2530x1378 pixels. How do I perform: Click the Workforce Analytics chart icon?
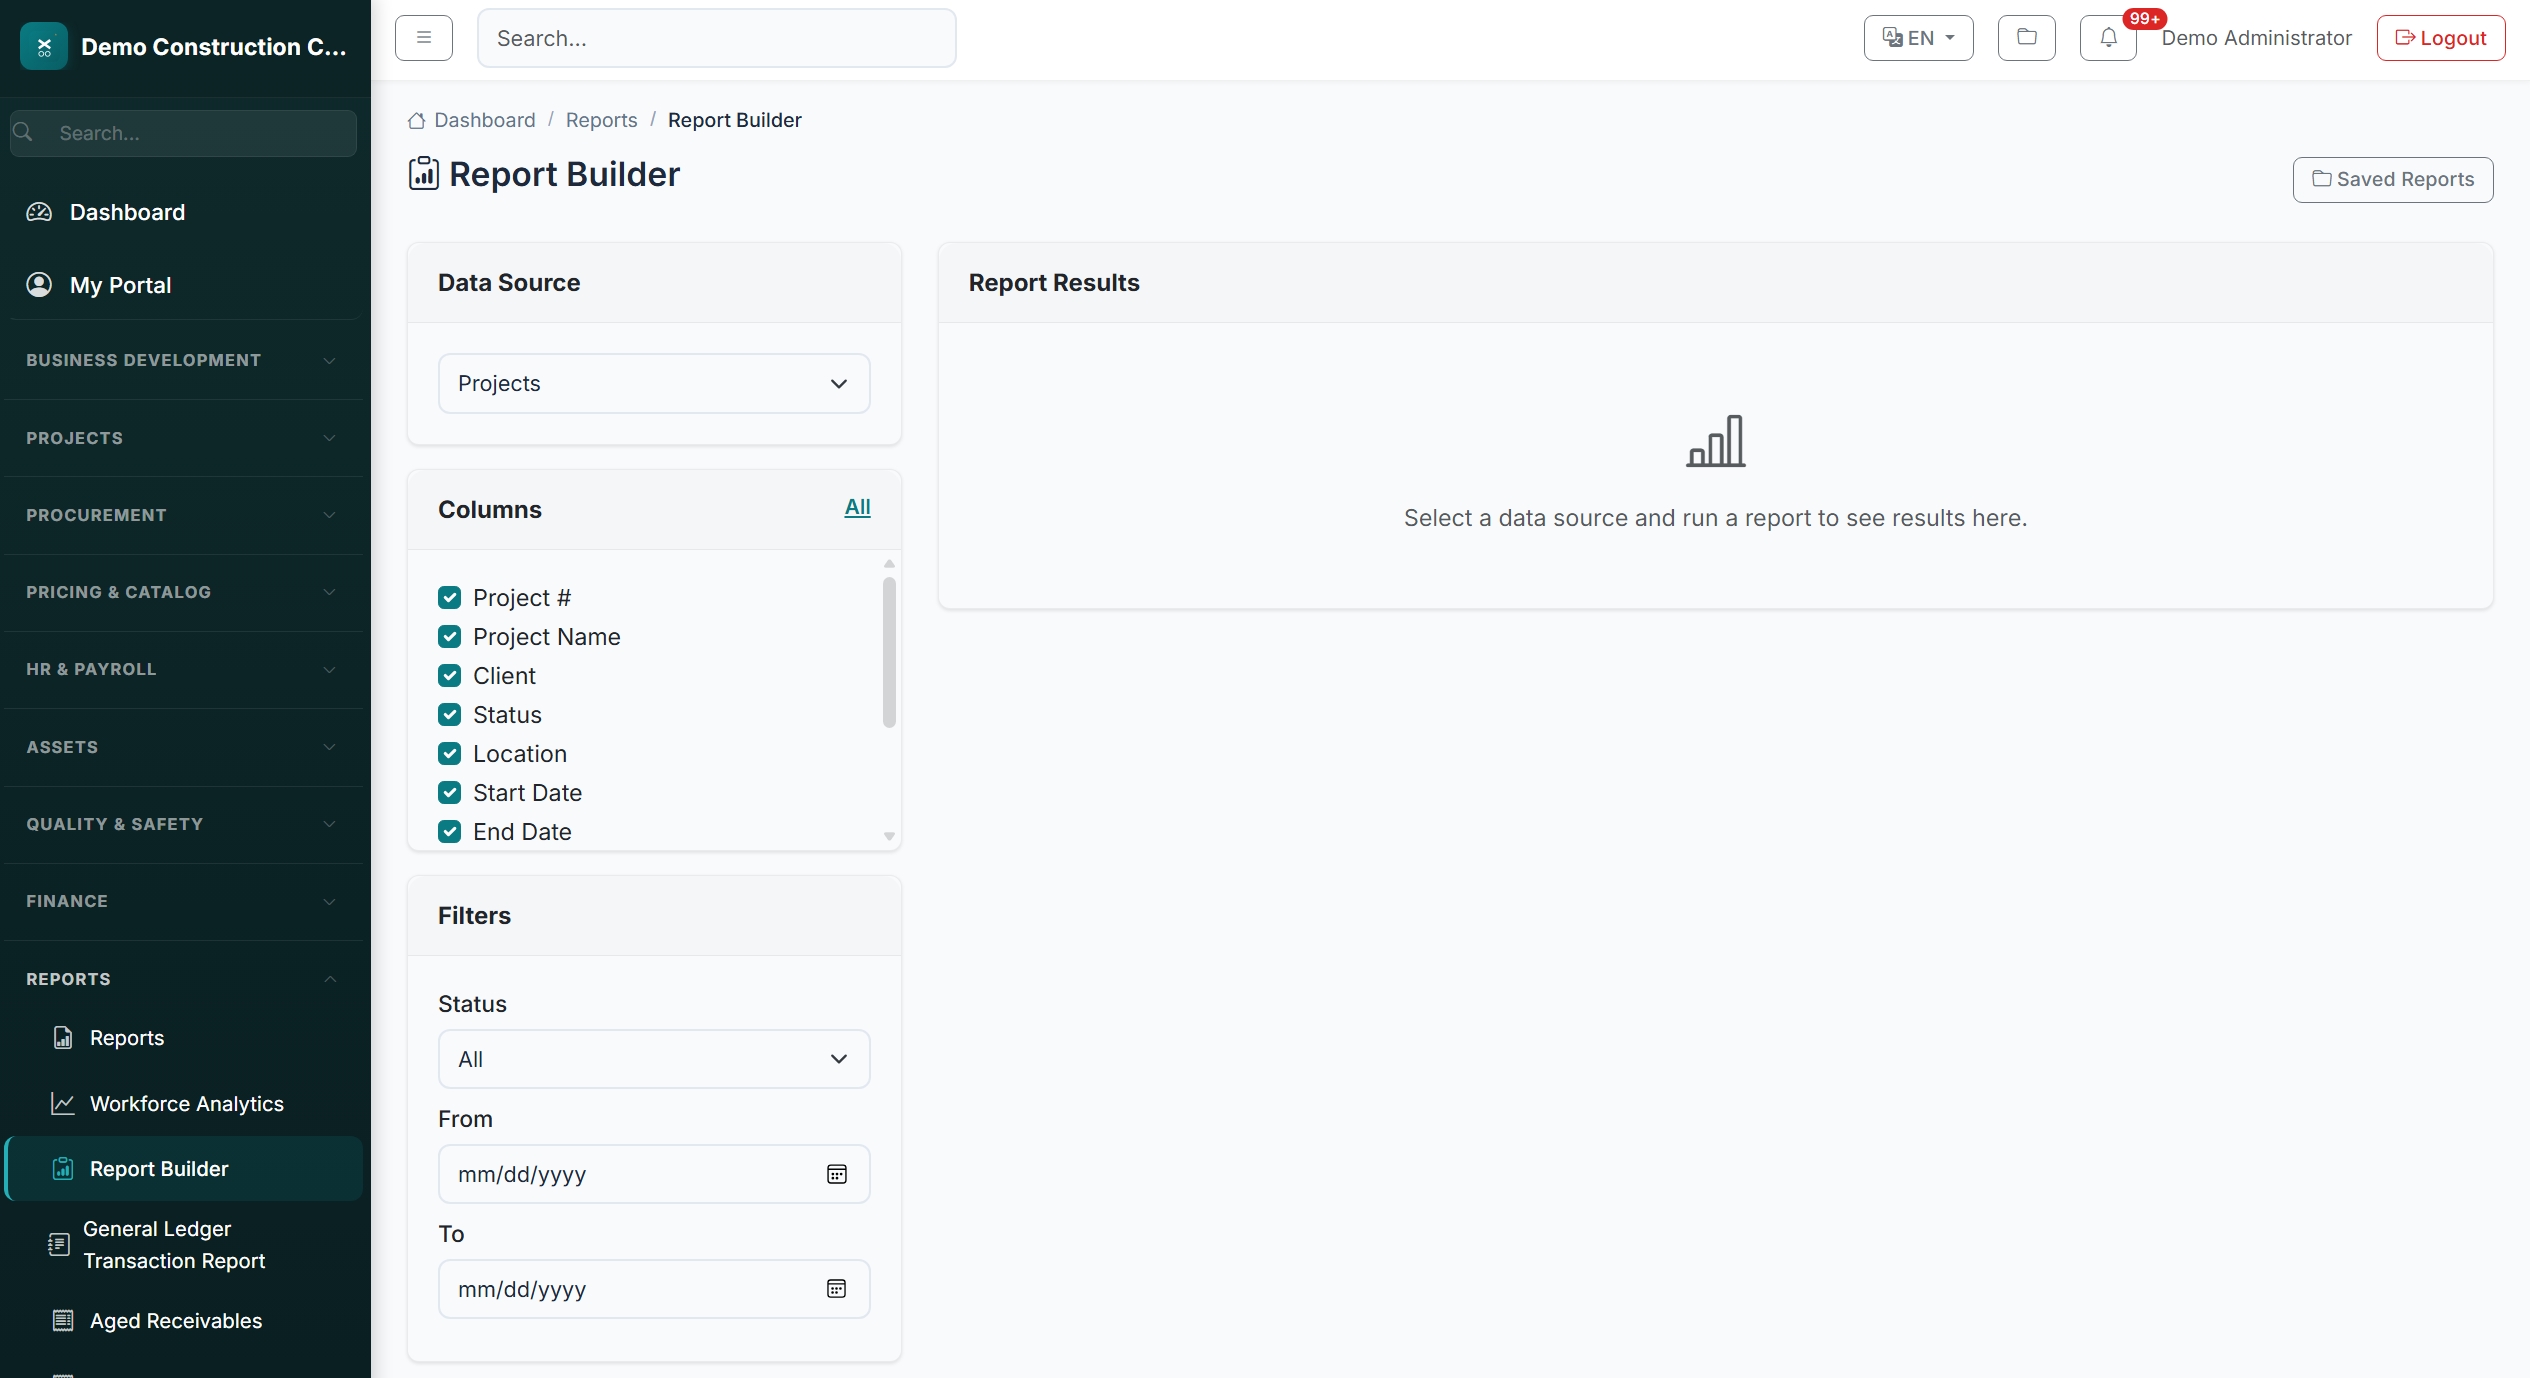62,1103
